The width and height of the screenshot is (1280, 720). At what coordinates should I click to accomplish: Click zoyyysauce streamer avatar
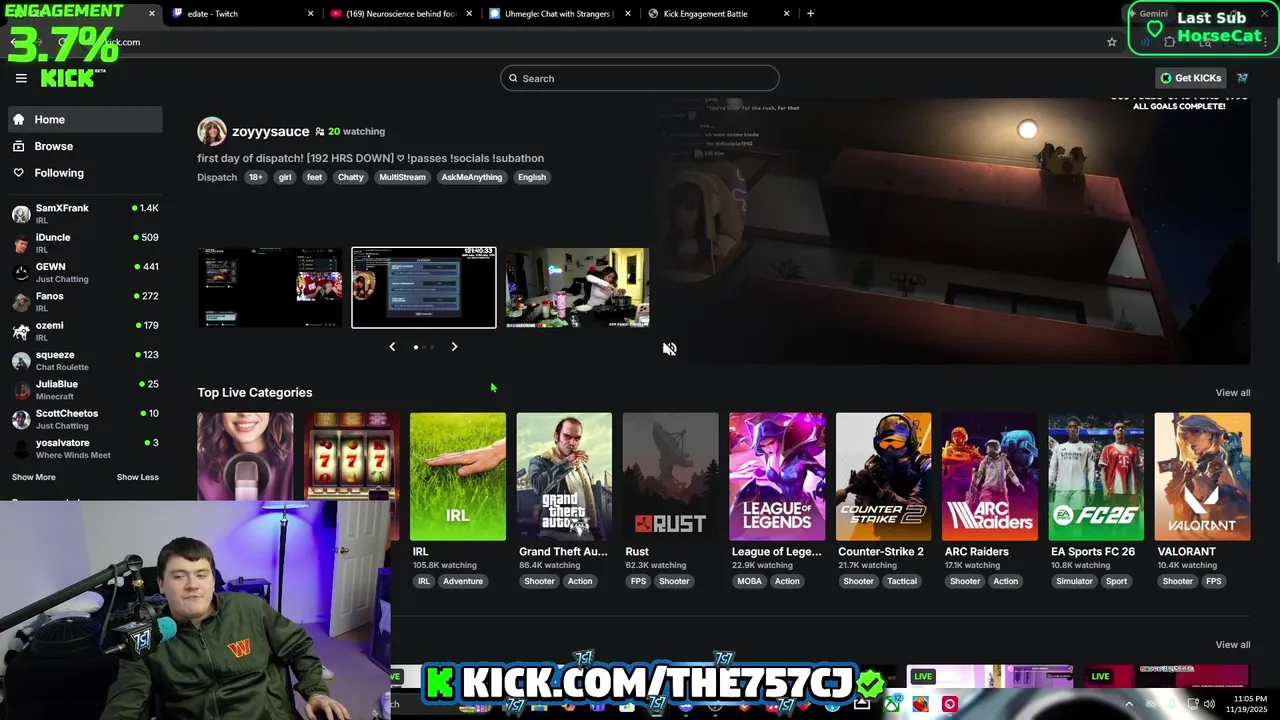211,131
